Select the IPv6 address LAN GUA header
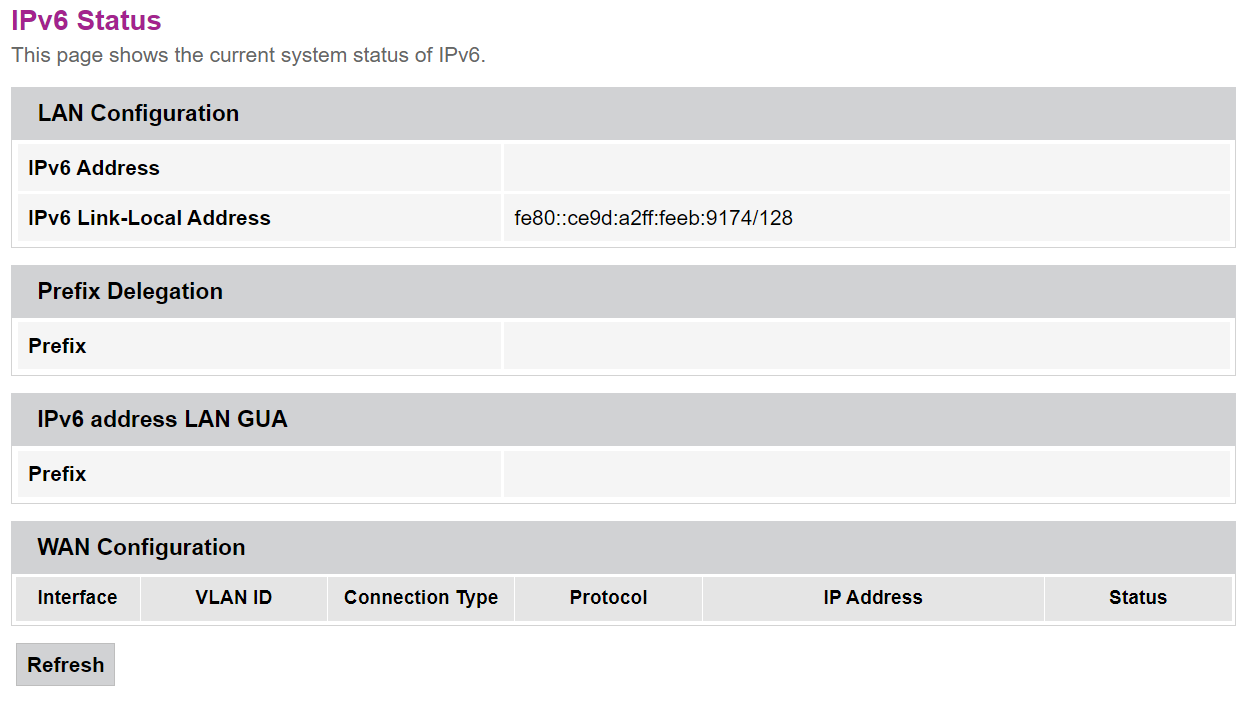 point(162,419)
